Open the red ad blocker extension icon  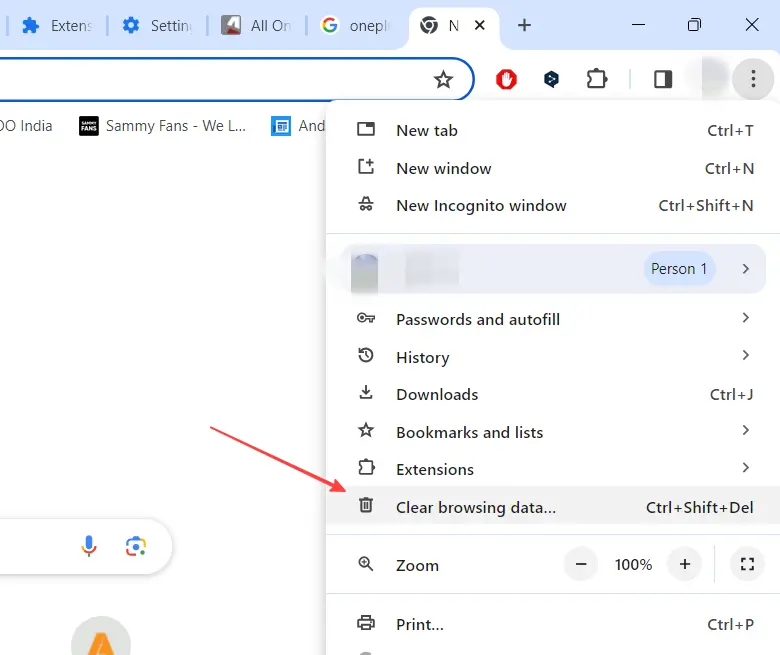(x=507, y=80)
